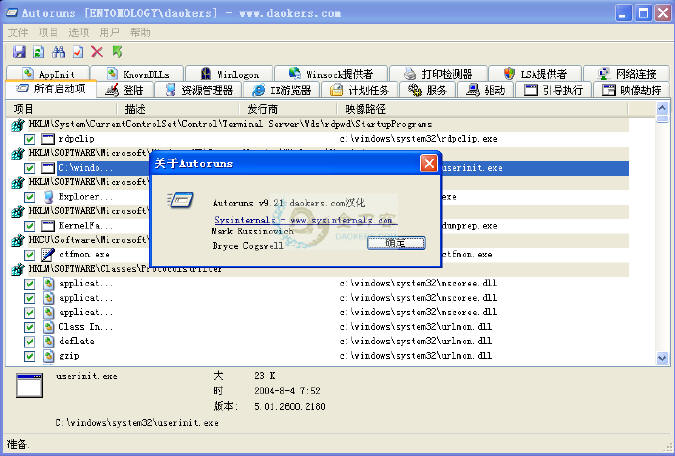Screen dimensions: 675x456
Task: Close the 关于Autoruns dialog
Action: click(429, 164)
